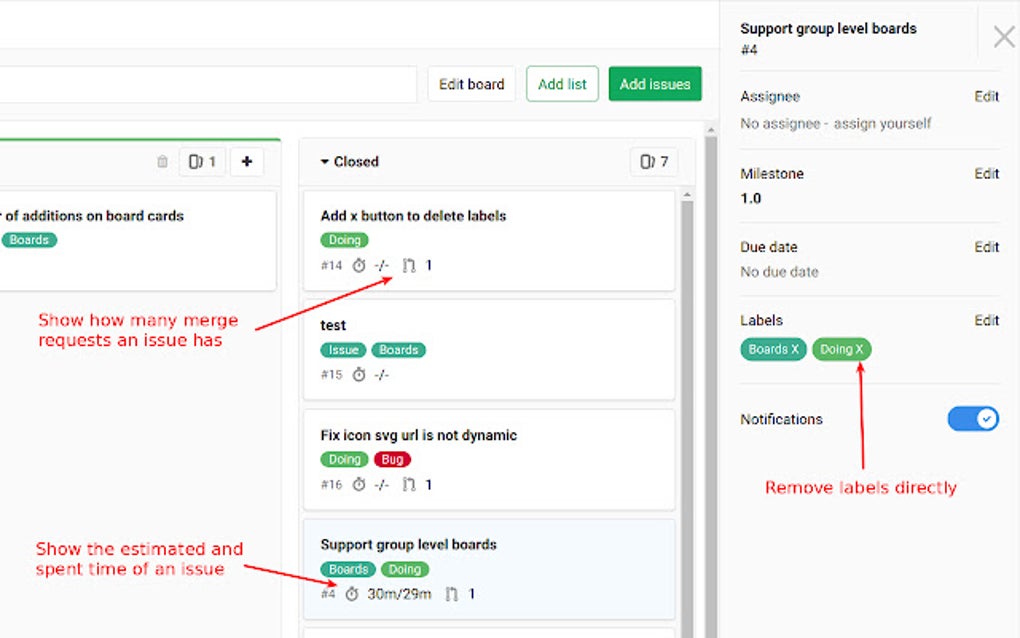
Task: Click the red Bug label on issue #16
Action: point(392,459)
